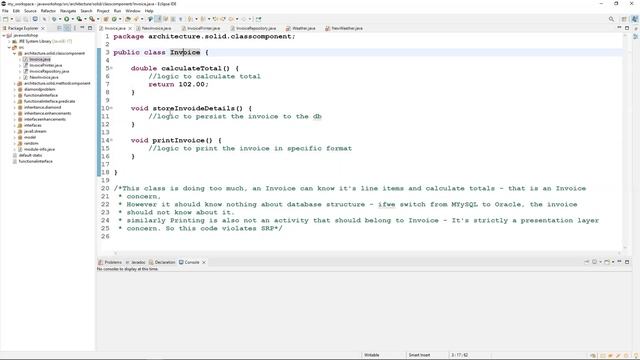Open the Source menu
640x360 pixels.
click(x=30, y=11)
